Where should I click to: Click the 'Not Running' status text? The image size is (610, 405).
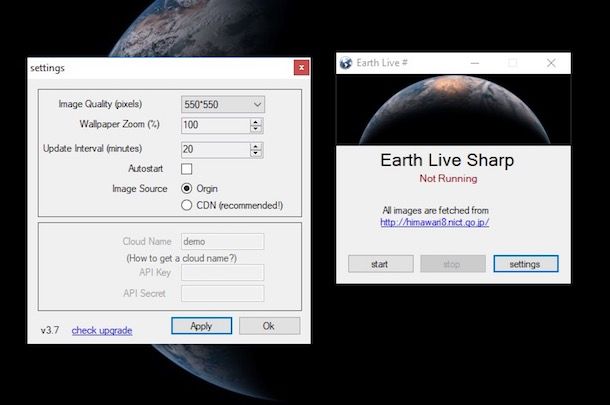tap(448, 179)
